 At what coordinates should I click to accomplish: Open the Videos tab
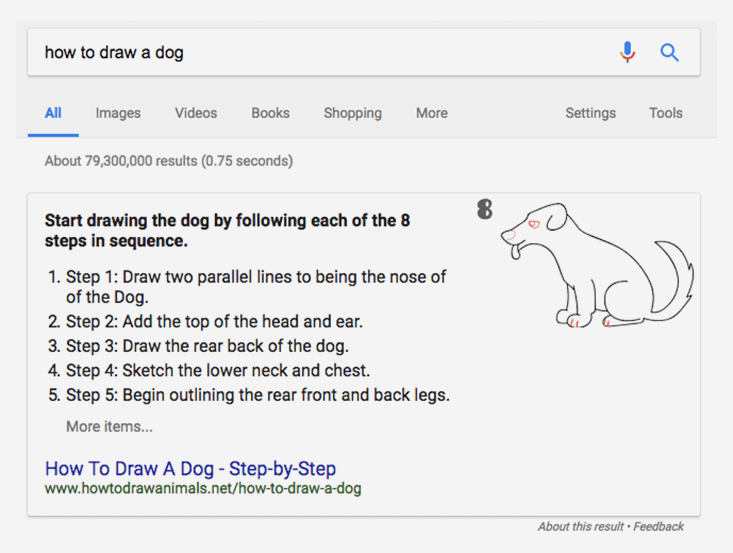[196, 113]
